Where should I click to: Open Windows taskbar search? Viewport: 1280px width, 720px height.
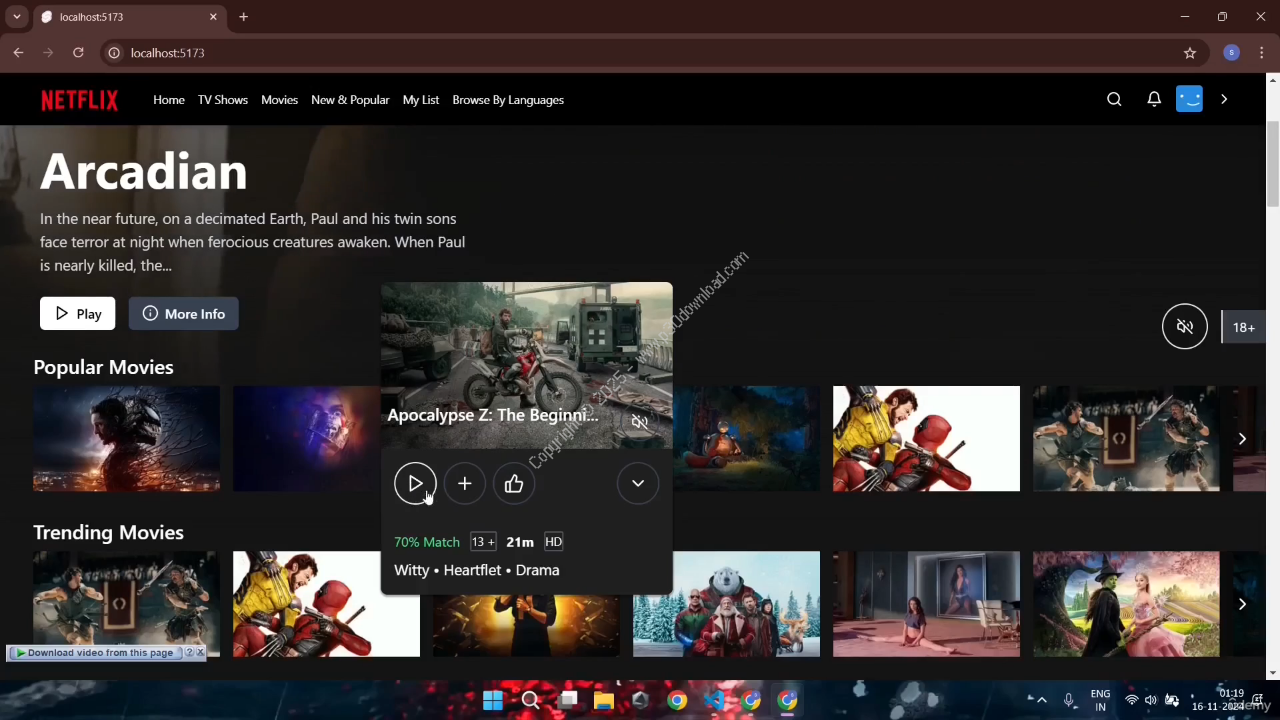530,700
